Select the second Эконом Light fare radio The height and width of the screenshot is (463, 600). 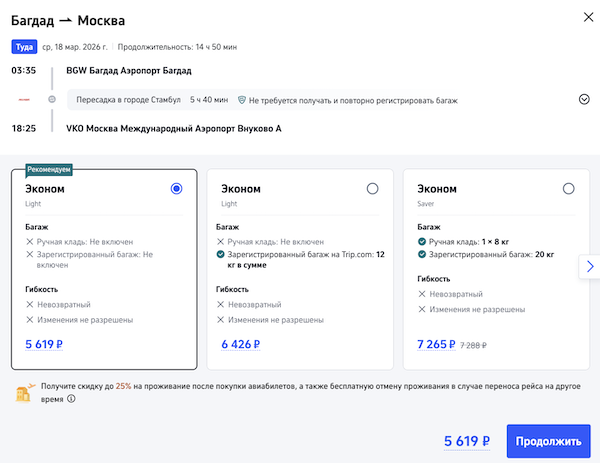tap(373, 188)
